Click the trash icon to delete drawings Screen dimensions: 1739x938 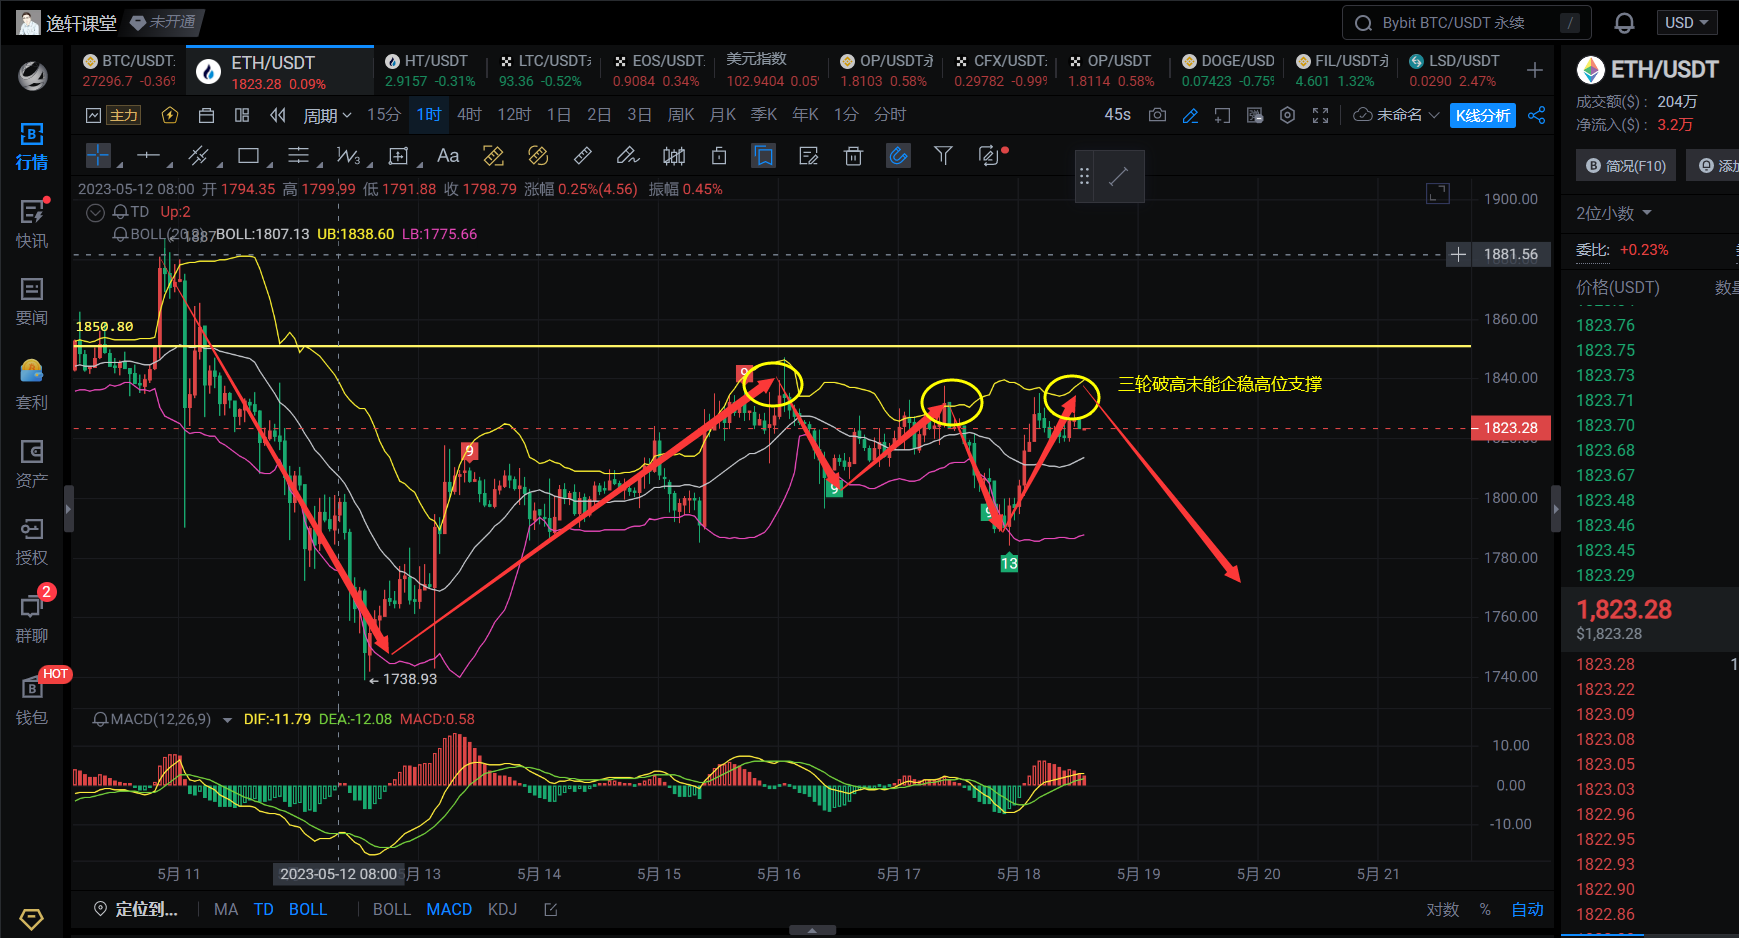click(853, 156)
